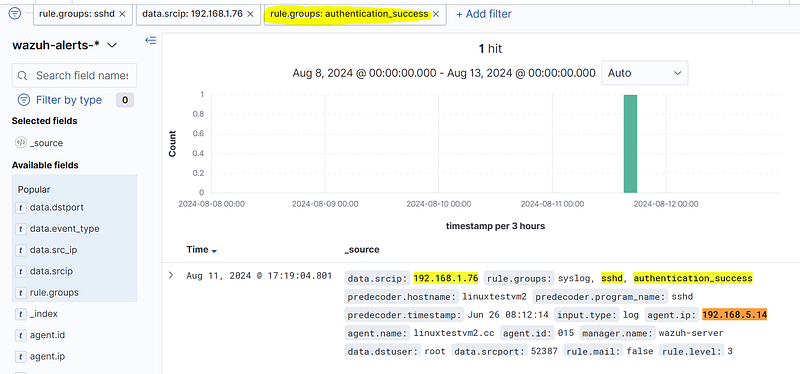Screen dimensions: 800x374
Task: Click the predecoder.timestamp value Jun 26 08:12:14
Action: tap(508, 315)
